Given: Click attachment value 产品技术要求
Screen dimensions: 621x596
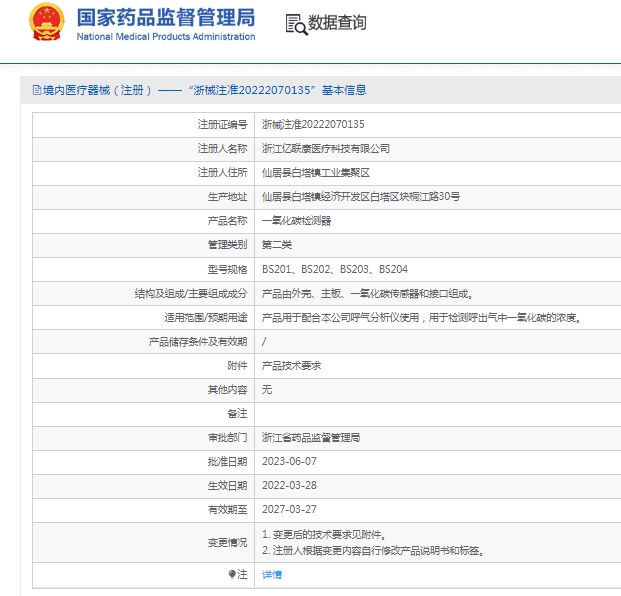Looking at the screenshot, I should [x=291, y=366].
